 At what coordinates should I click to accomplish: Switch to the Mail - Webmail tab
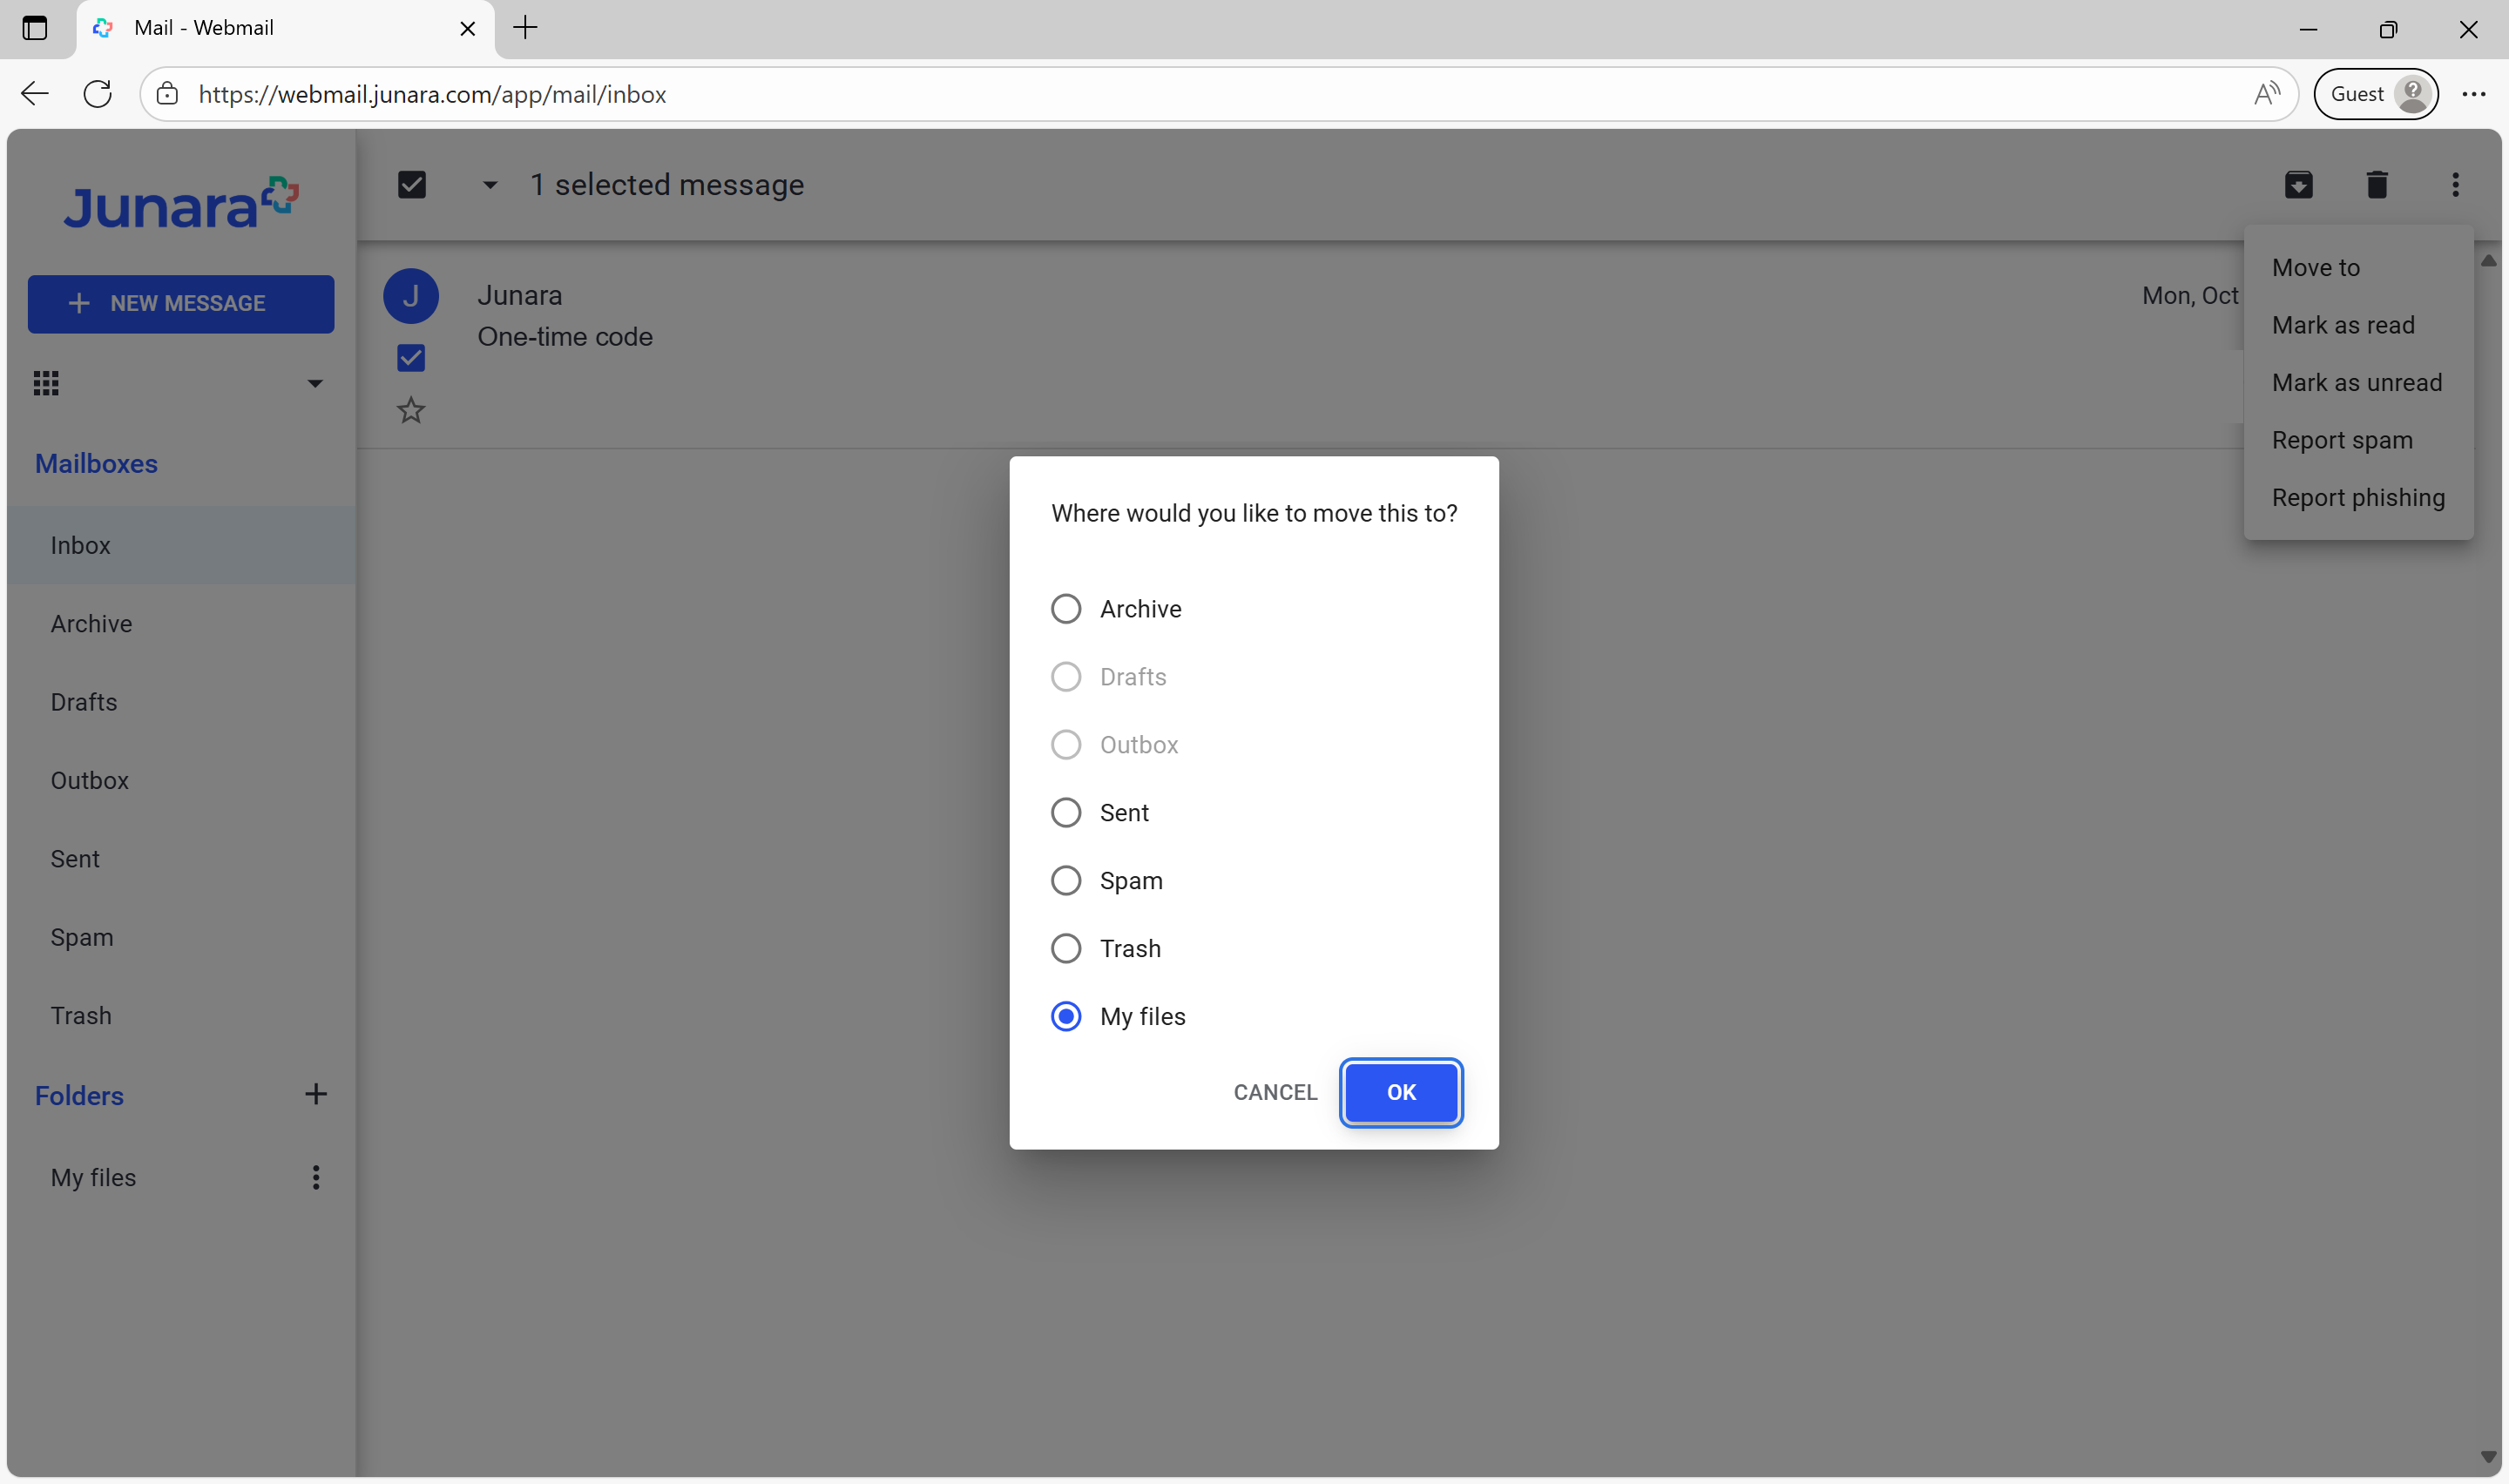click(285, 29)
